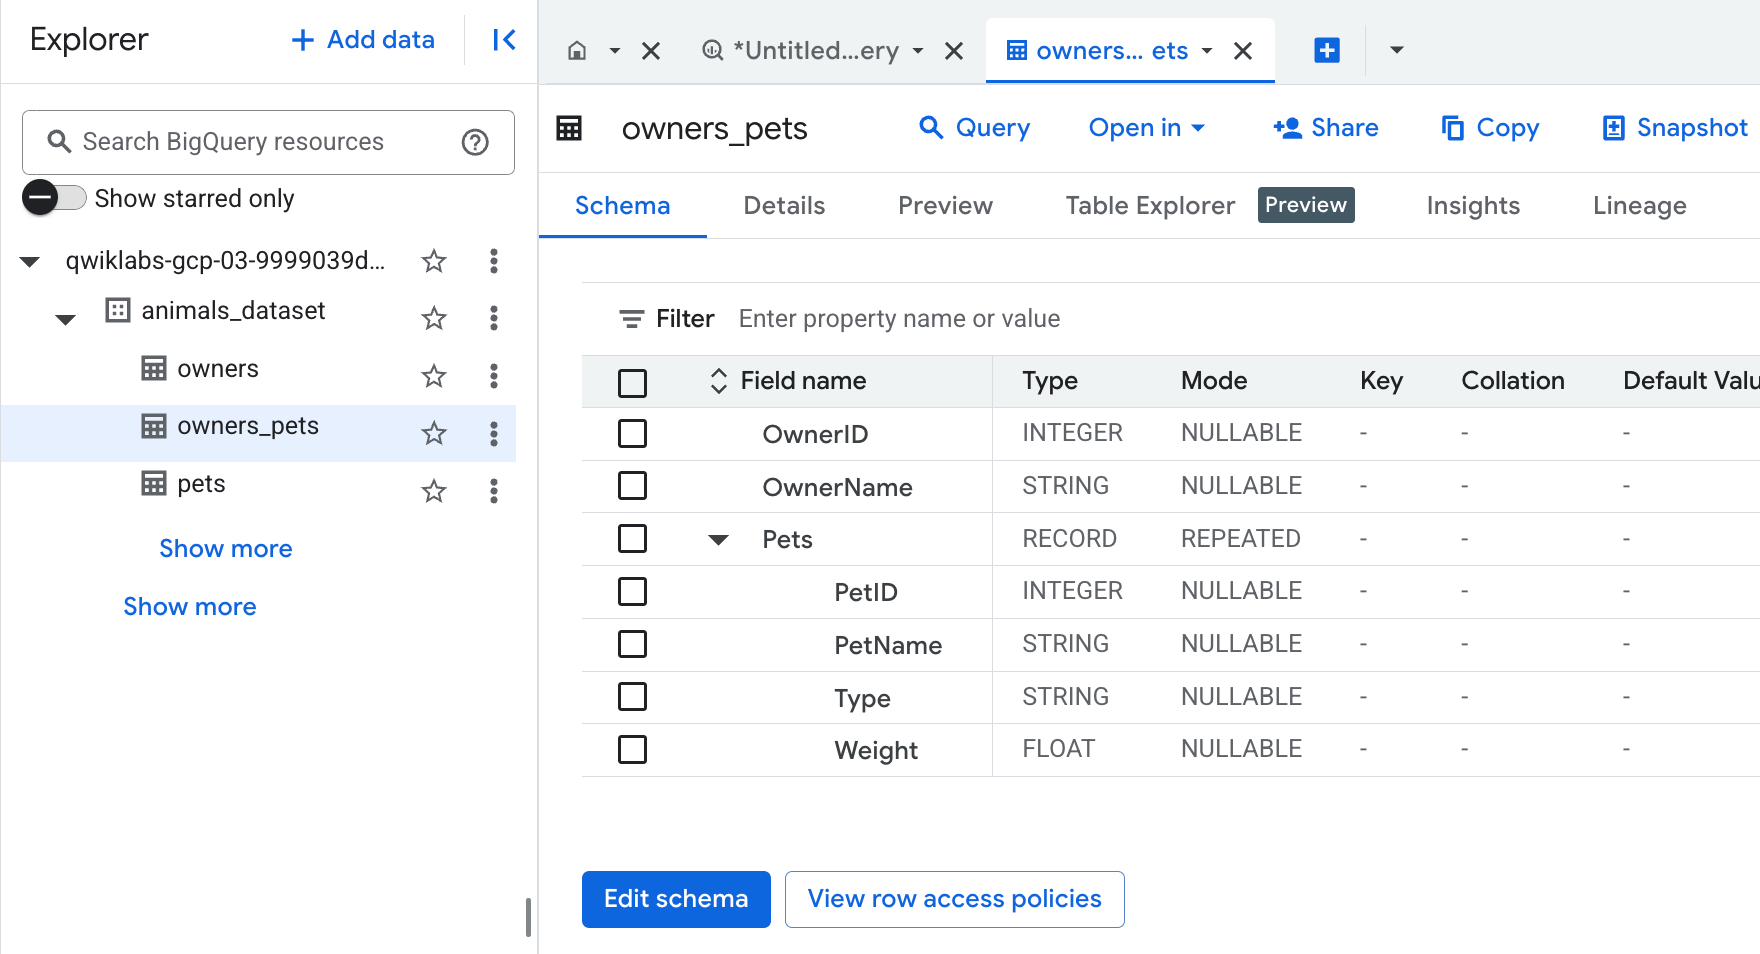Open actions menu for the owners table
The width and height of the screenshot is (1760, 954).
493,376
